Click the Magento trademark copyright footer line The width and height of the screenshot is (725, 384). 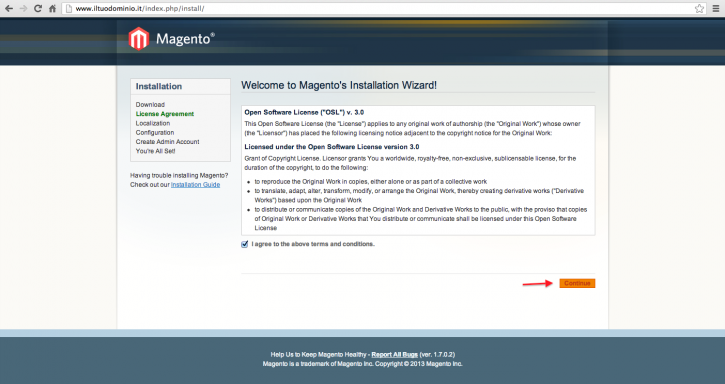362,364
